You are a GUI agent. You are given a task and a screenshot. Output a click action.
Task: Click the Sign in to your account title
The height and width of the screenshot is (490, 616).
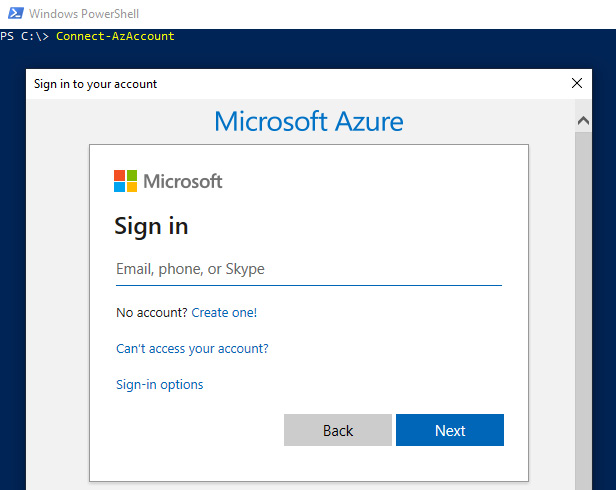coord(95,84)
